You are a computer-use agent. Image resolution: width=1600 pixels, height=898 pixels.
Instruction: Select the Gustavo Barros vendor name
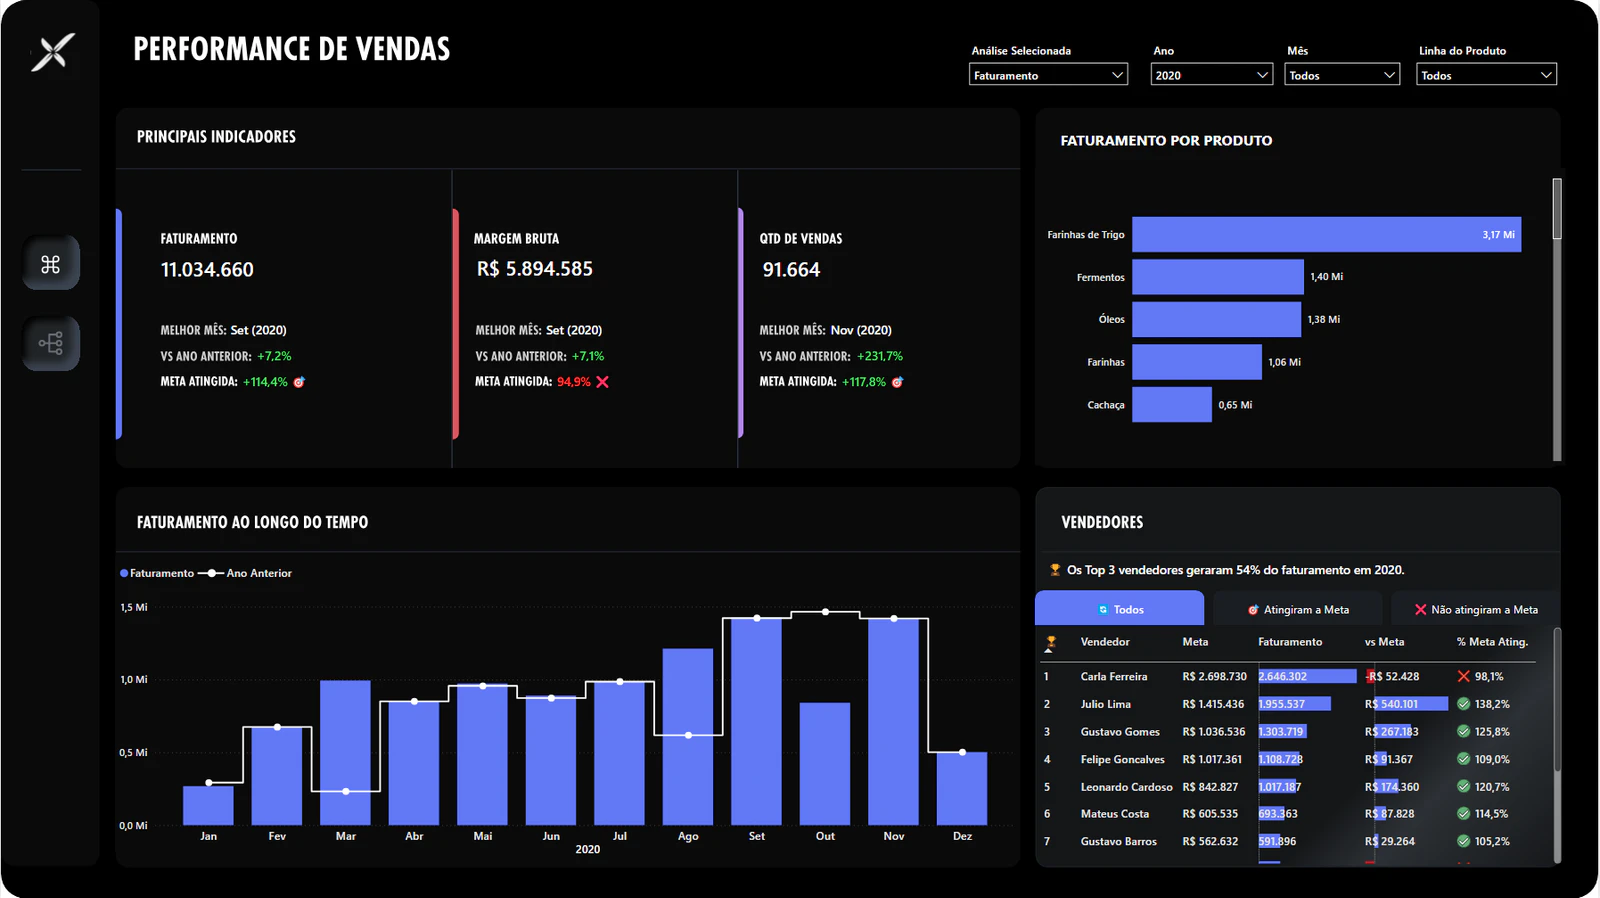pos(1119,841)
